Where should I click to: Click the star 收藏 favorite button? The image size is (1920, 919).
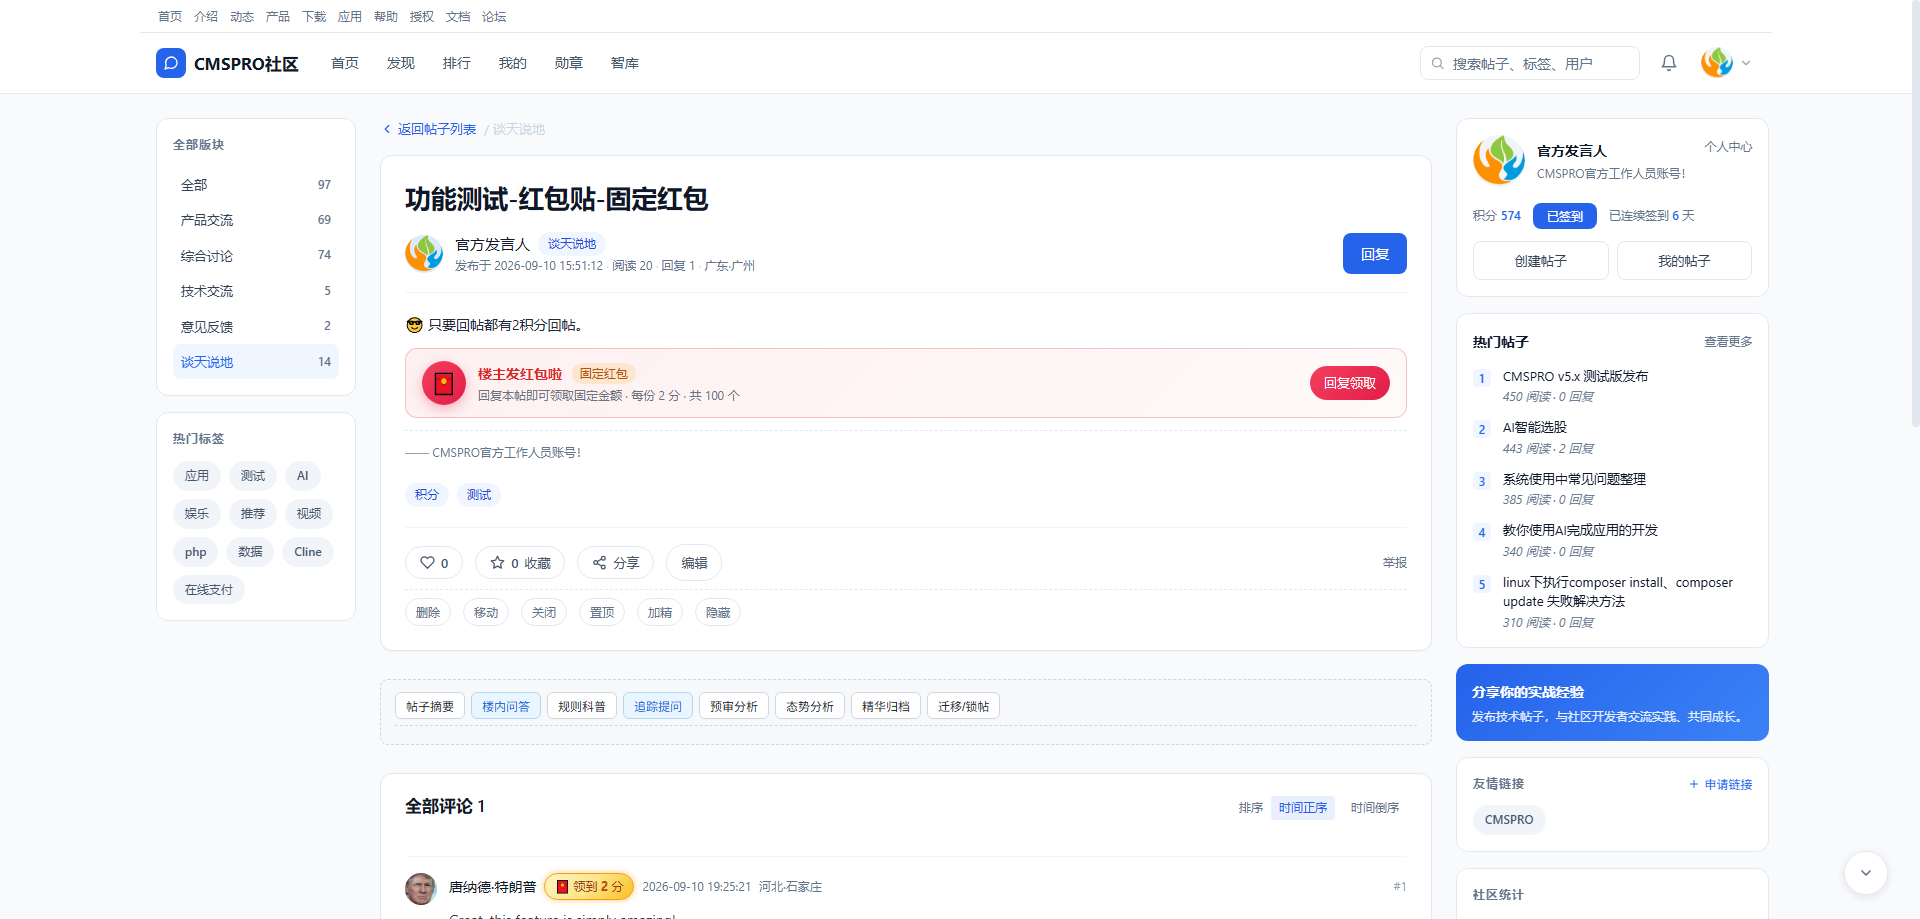[x=520, y=563]
